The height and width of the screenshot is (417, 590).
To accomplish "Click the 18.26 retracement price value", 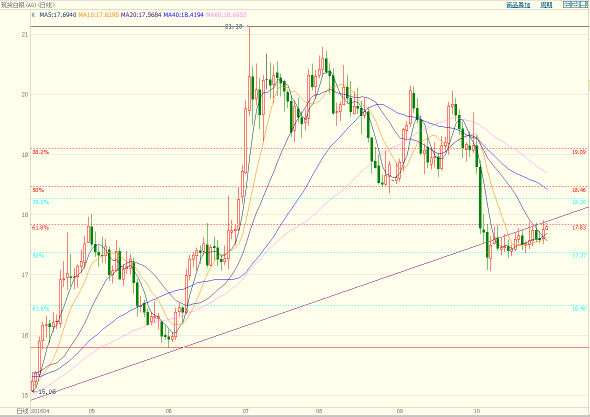I will (x=579, y=202).
